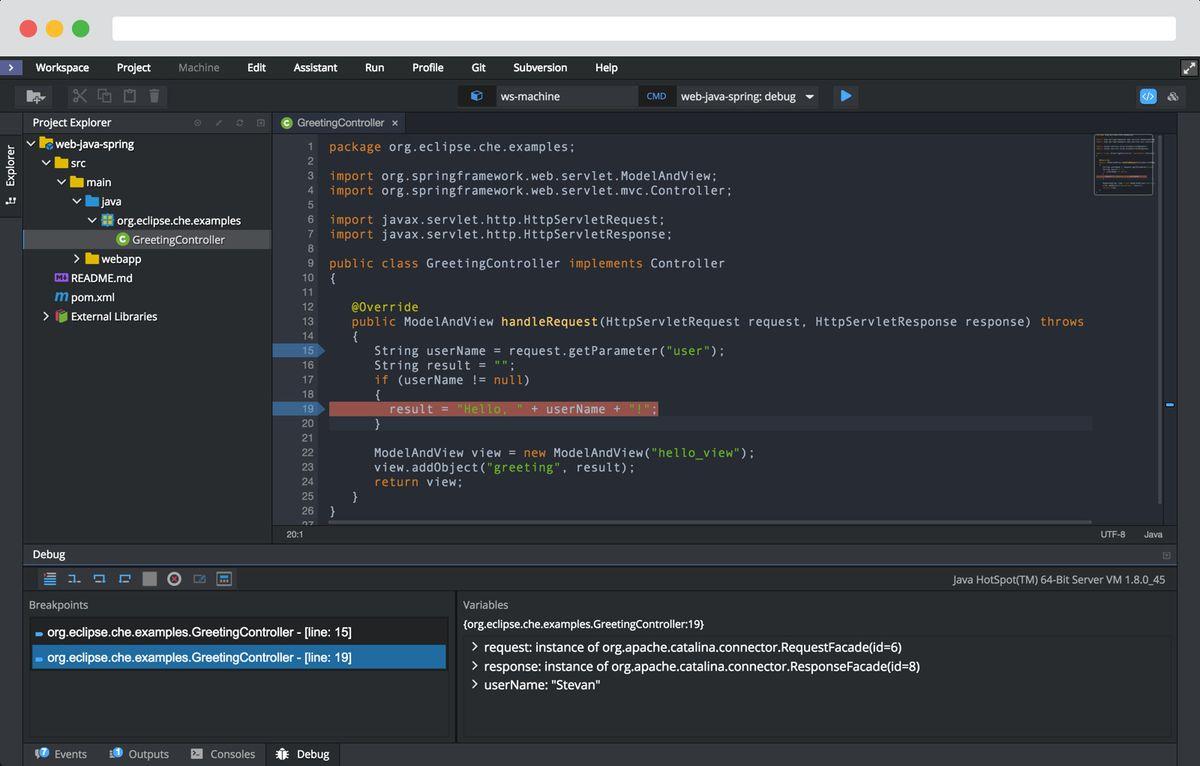
Task: Click the first small Project Explorer header icon
Action: coord(197,123)
